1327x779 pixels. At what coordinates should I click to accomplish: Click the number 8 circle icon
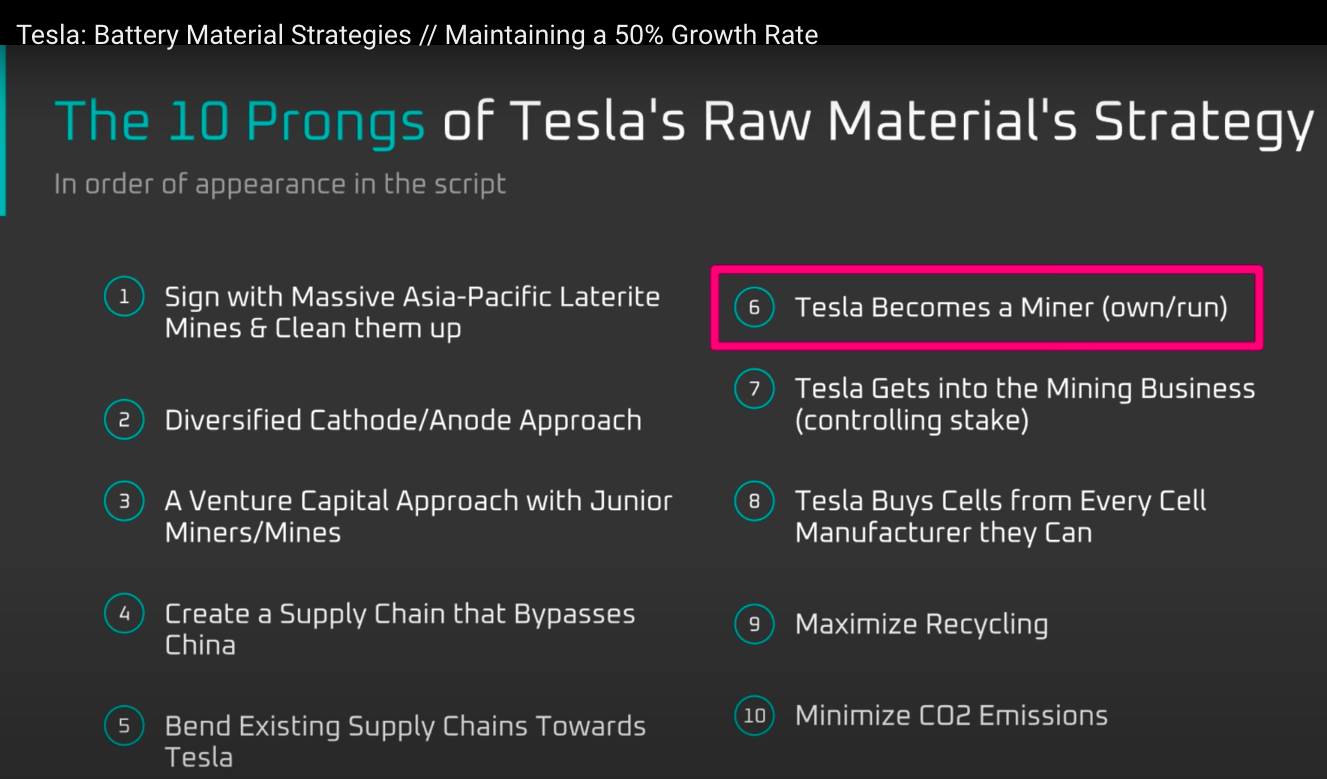(754, 501)
